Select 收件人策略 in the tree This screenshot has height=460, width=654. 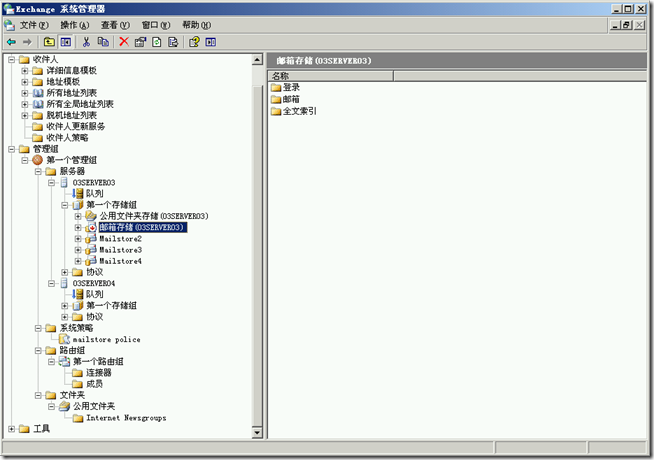click(67, 138)
